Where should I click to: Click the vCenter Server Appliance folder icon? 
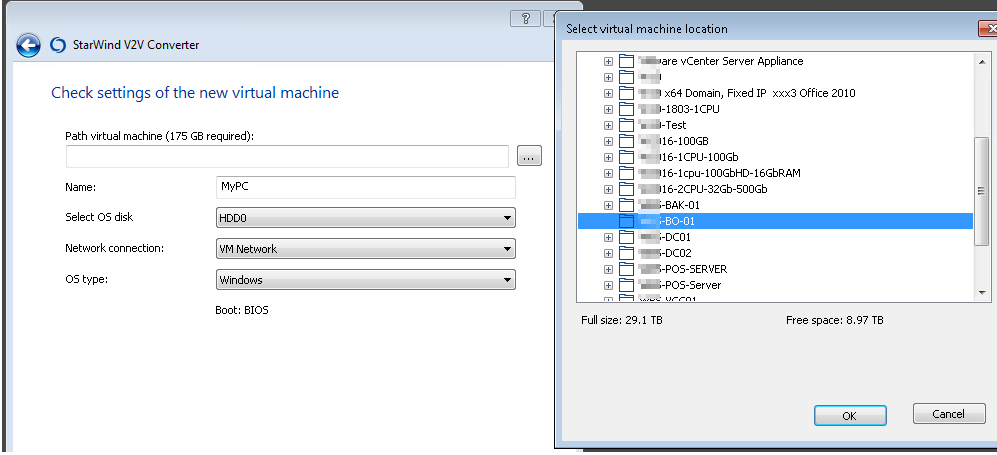tap(627, 61)
